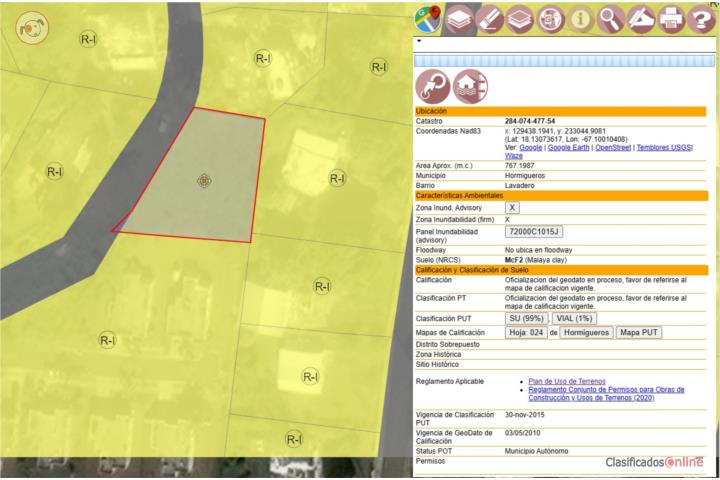
Task: Follow the Plan de Uso de Terrenos link
Action: [567, 381]
